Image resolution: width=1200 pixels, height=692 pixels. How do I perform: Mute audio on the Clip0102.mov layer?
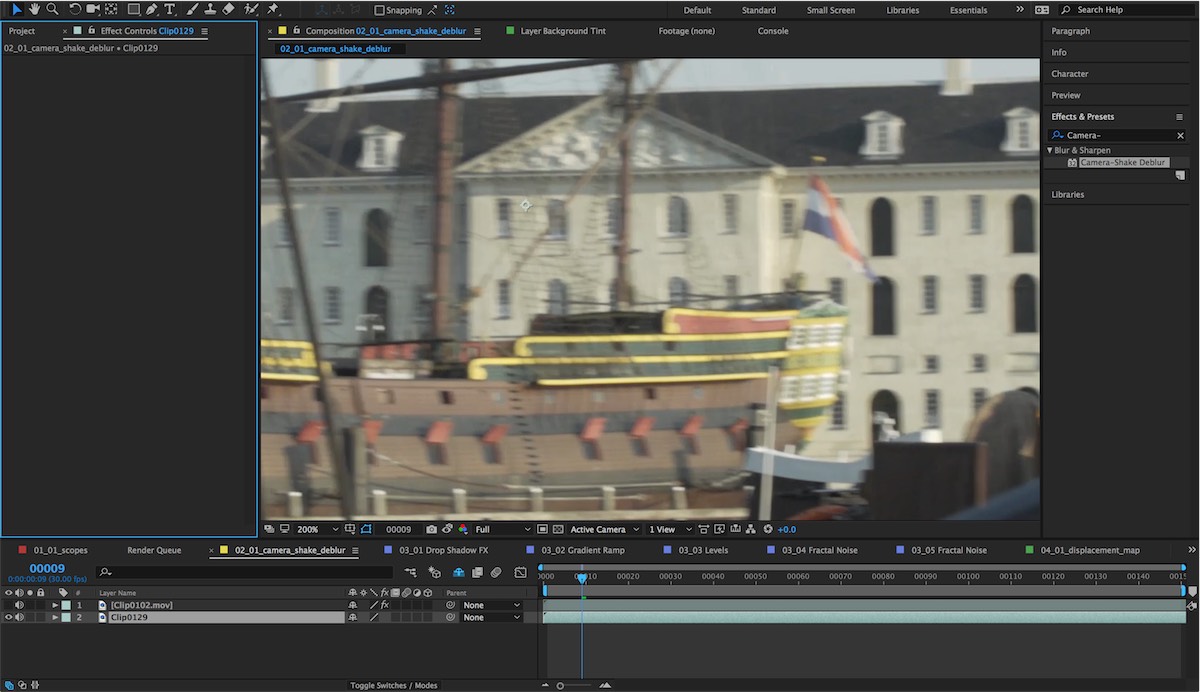tap(19, 605)
